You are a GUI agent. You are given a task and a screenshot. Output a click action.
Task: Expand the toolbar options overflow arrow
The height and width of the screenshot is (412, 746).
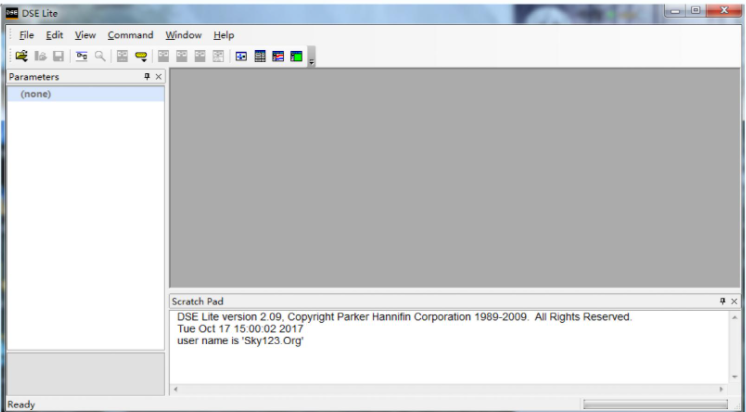(311, 61)
